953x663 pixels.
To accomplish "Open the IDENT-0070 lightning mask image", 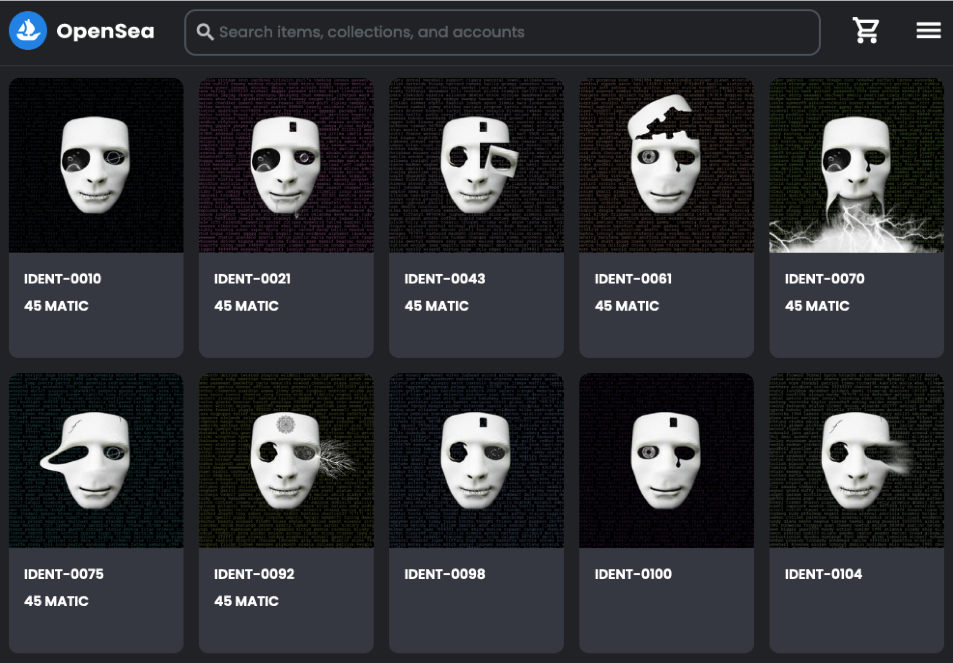I will click(x=856, y=166).
